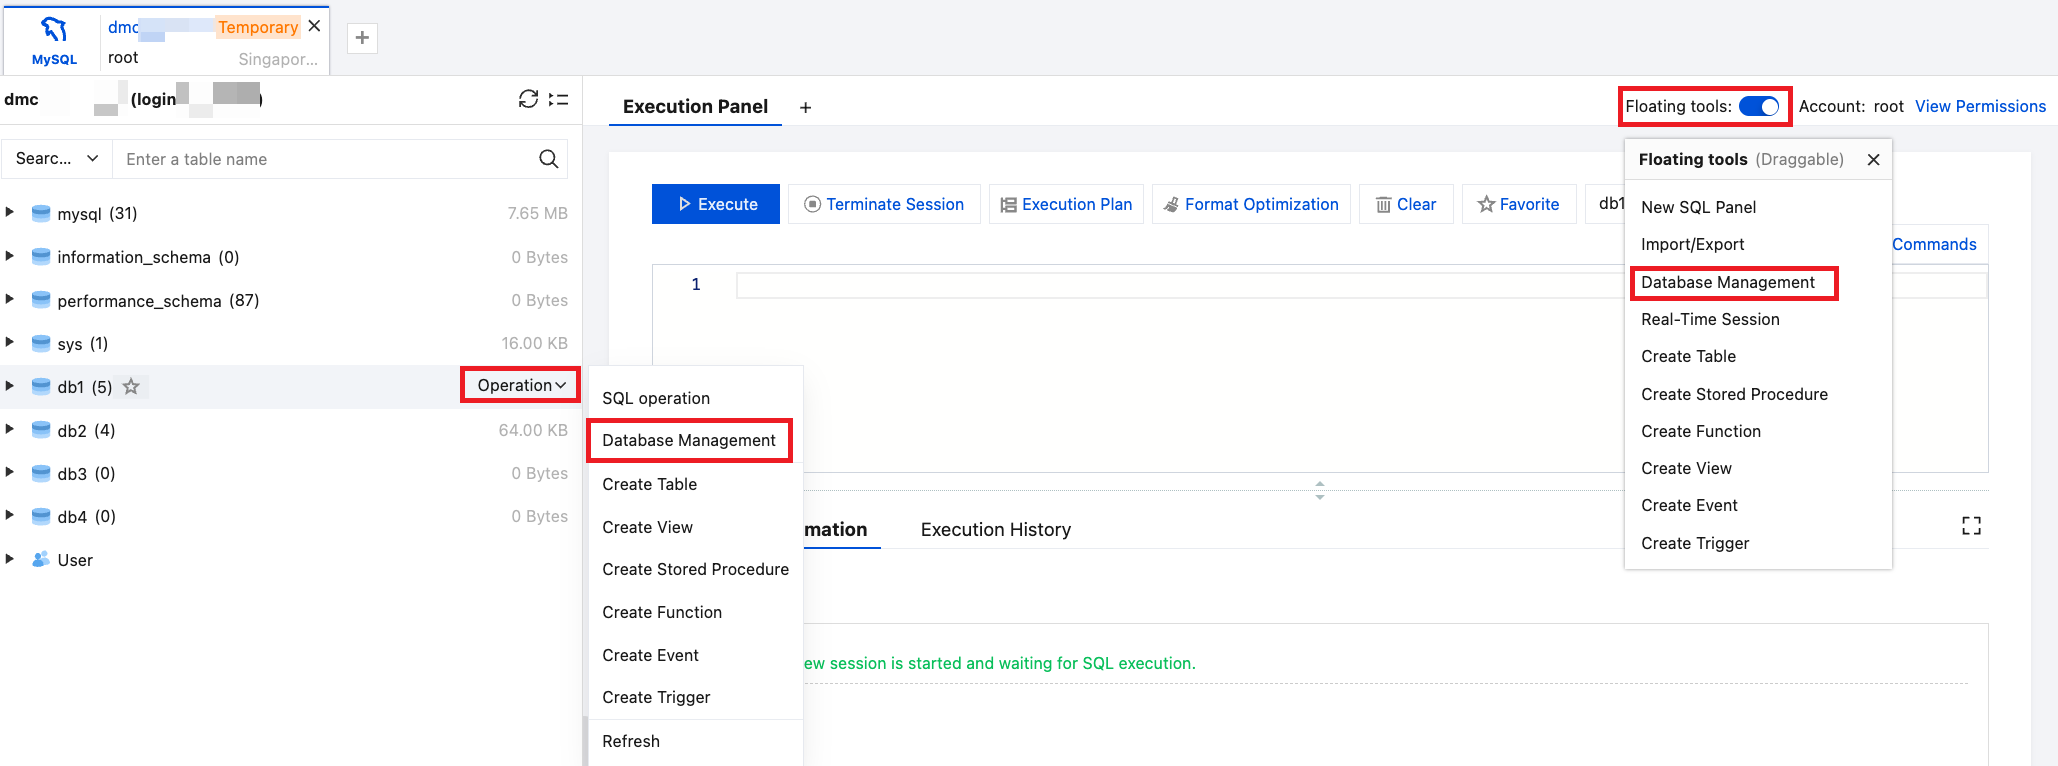
Task: Open the Operation dropdown for db1
Action: tap(520, 385)
